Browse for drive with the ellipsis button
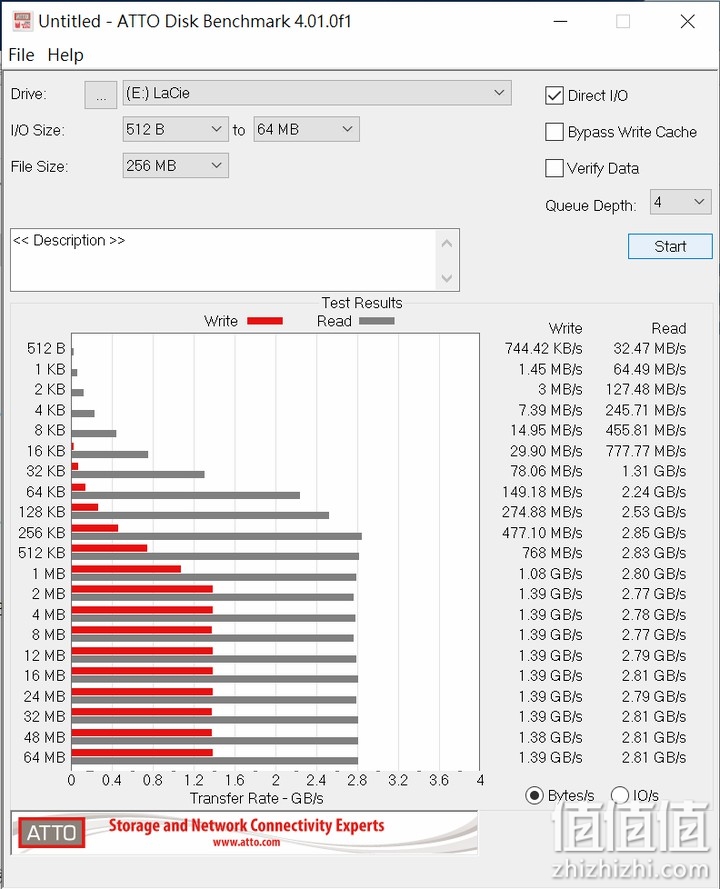 (101, 95)
